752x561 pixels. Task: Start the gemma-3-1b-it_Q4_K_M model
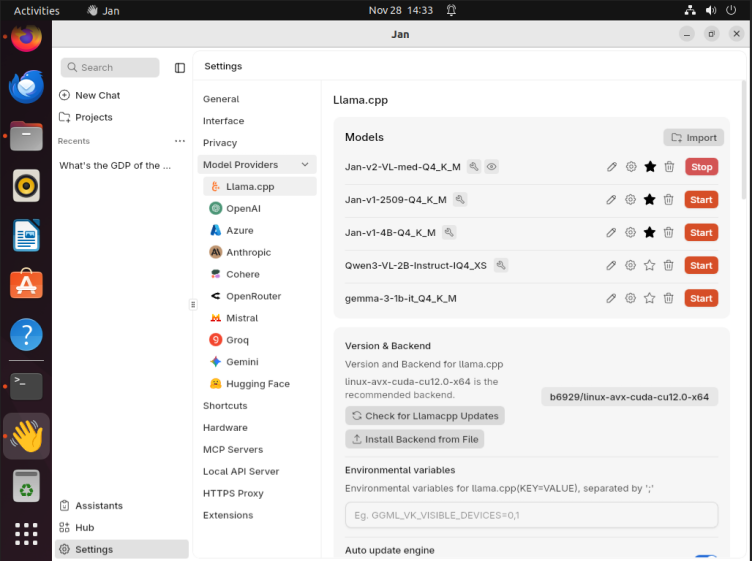click(x=701, y=298)
